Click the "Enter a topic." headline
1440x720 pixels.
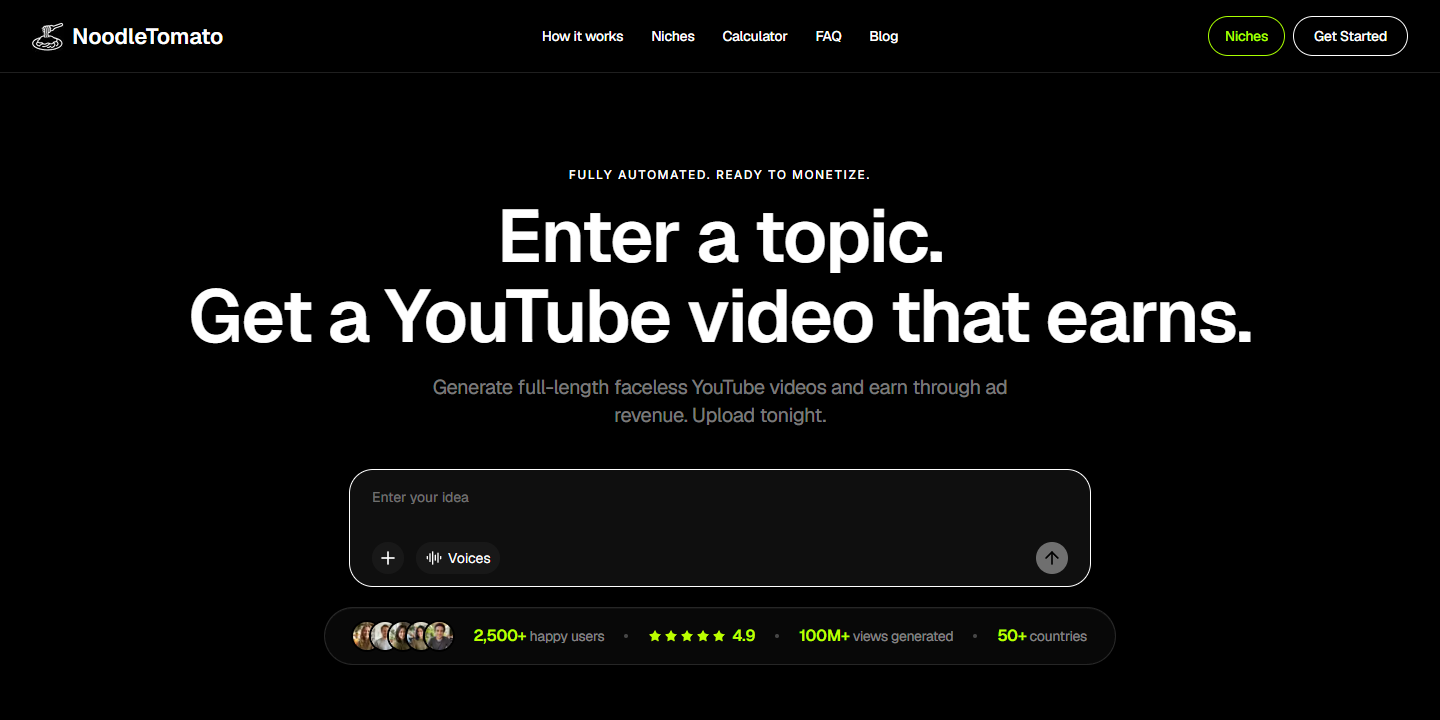coord(721,236)
